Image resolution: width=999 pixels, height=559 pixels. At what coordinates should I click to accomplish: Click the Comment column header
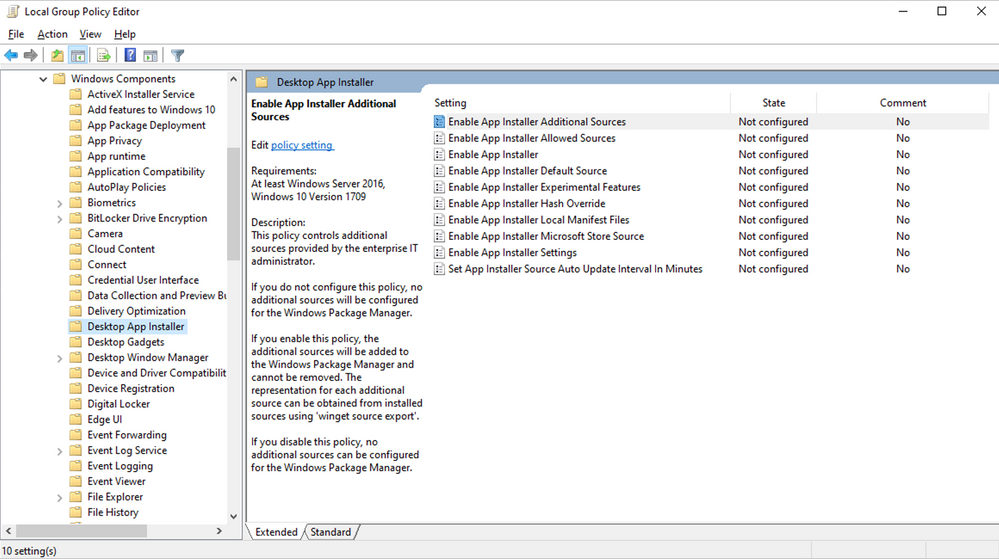click(902, 103)
